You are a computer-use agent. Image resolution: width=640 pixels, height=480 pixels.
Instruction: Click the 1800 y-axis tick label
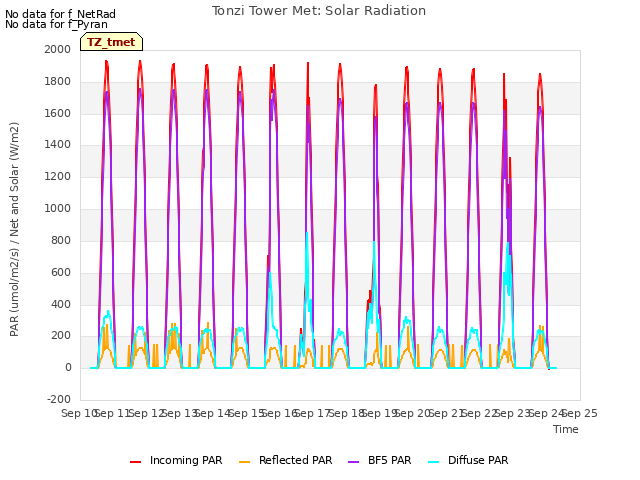tap(58, 81)
